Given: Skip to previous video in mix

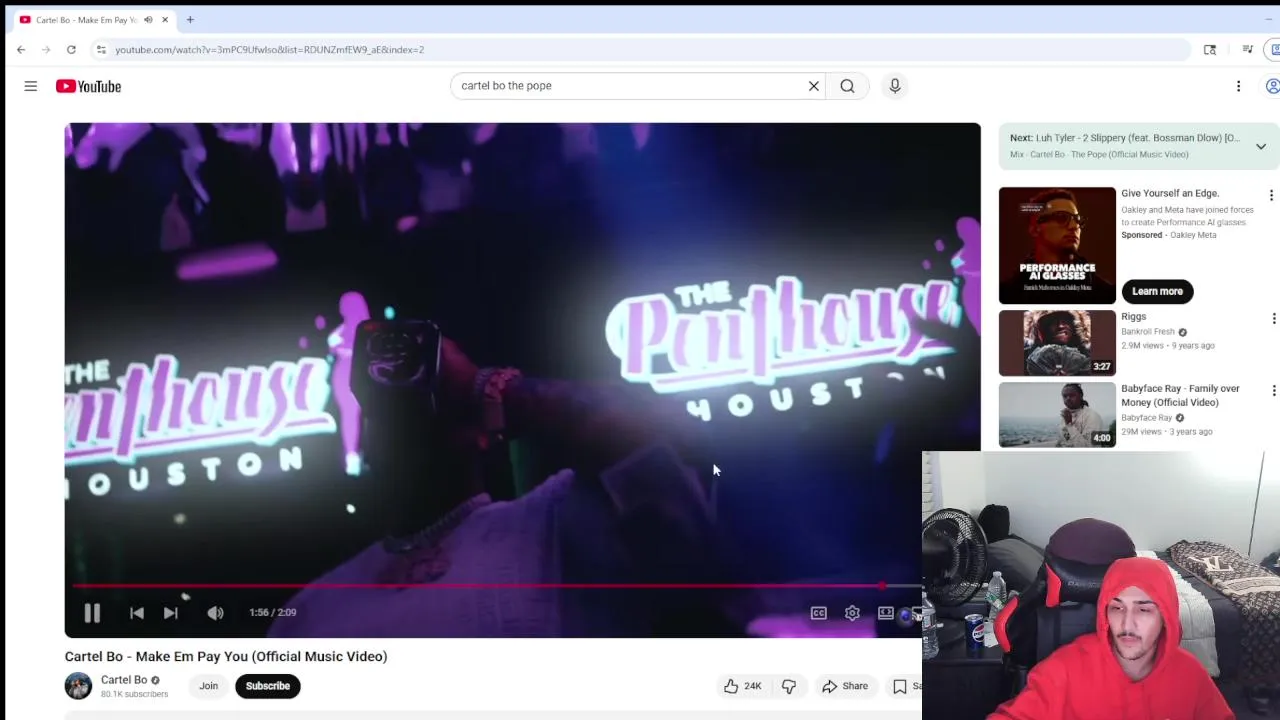Looking at the screenshot, I should pos(137,613).
